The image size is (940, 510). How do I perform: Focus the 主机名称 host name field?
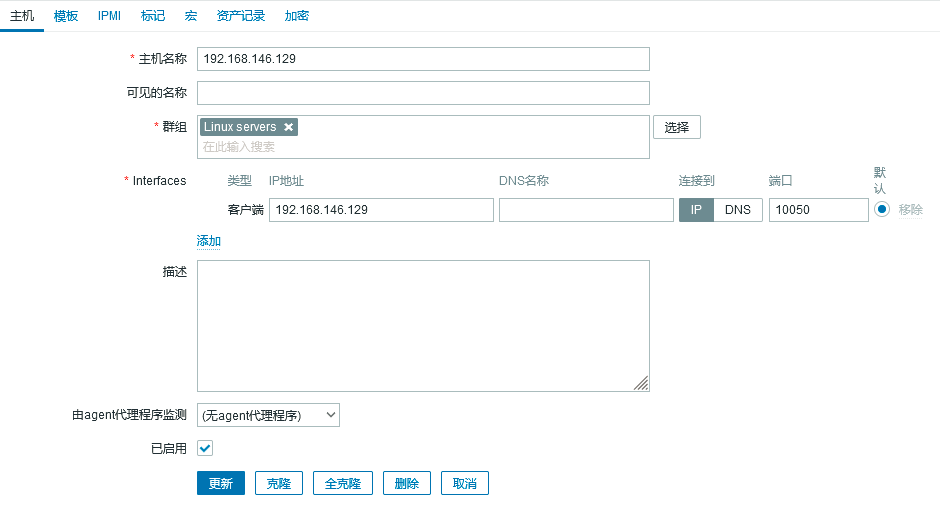(x=423, y=59)
